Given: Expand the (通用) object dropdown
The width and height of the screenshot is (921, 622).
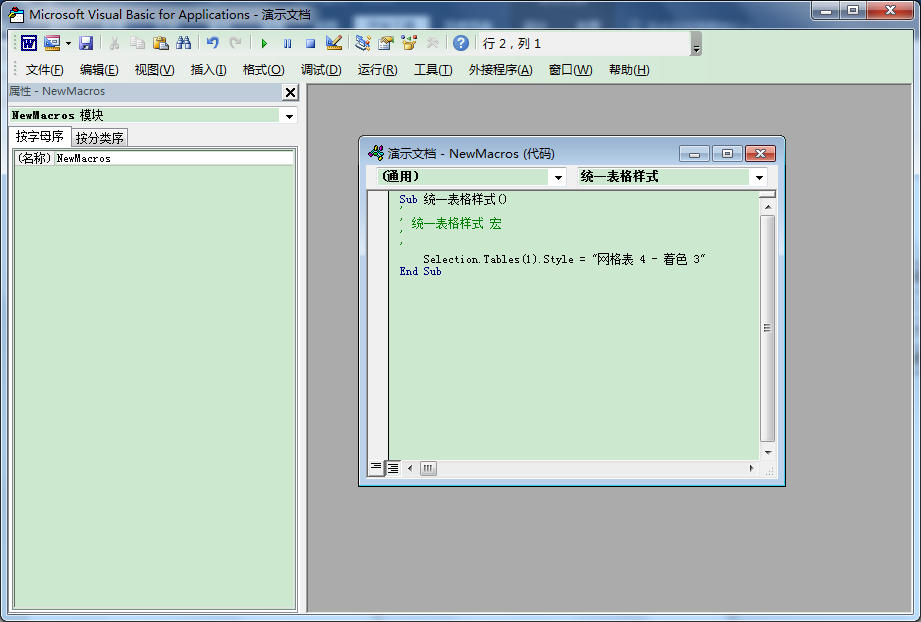Looking at the screenshot, I should (558, 177).
